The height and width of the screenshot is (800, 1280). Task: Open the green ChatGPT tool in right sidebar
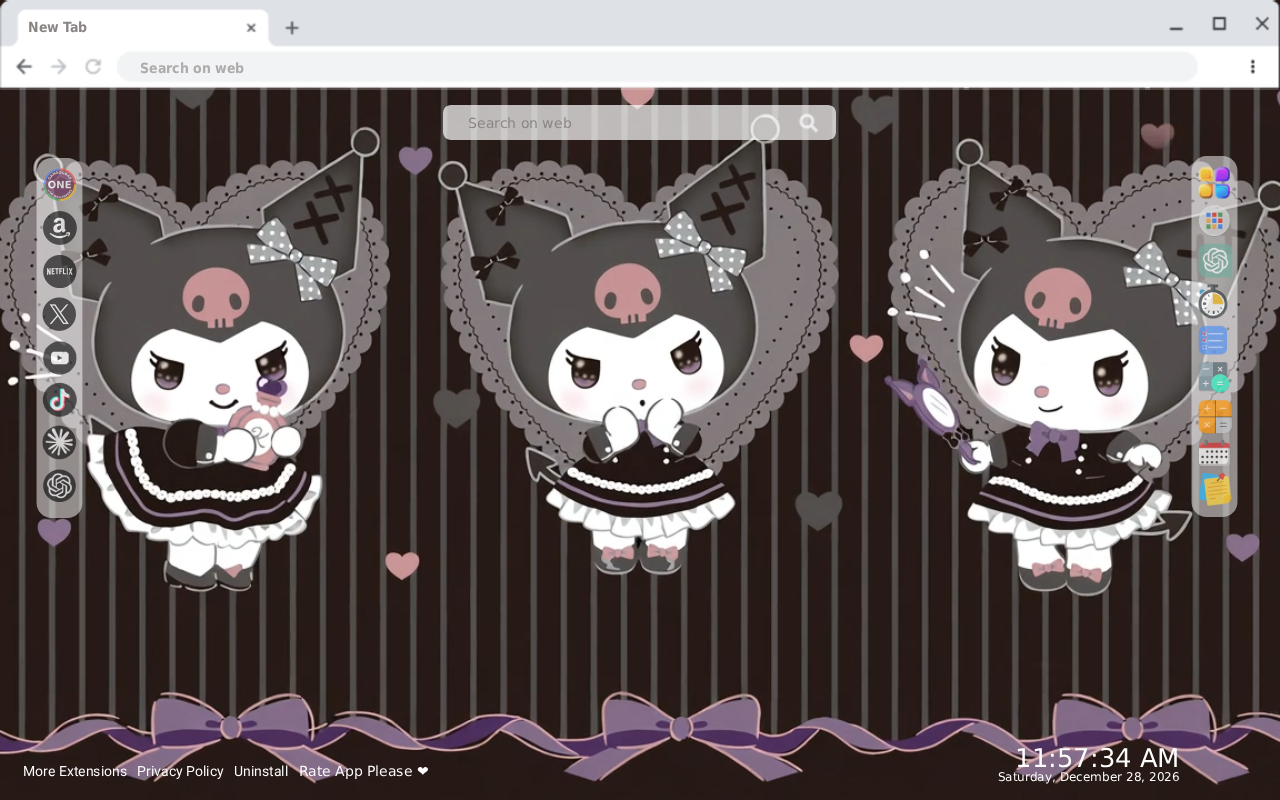point(1214,261)
